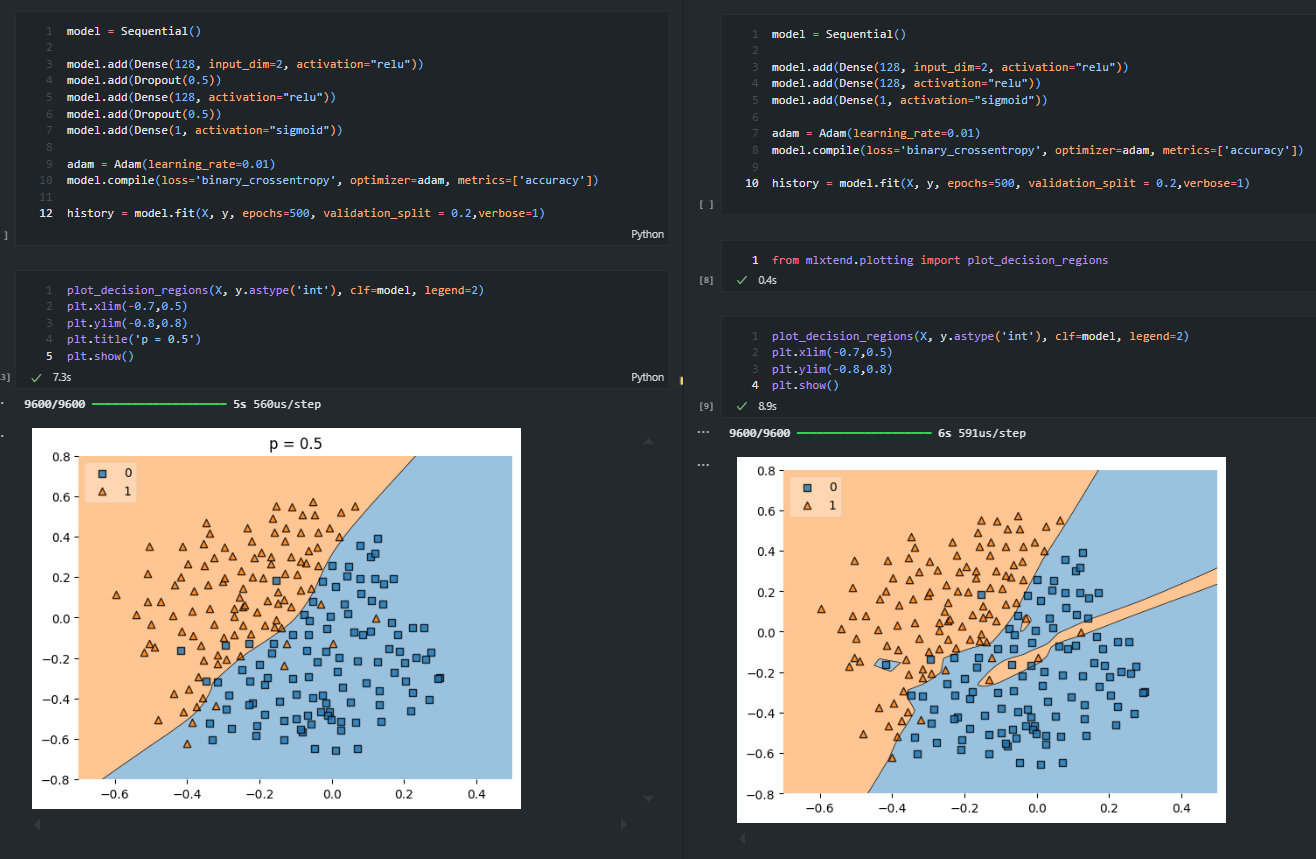Open the more-actions dots beside right 9600/9600 output
Screen dimensions: 1316x859
[703, 433]
